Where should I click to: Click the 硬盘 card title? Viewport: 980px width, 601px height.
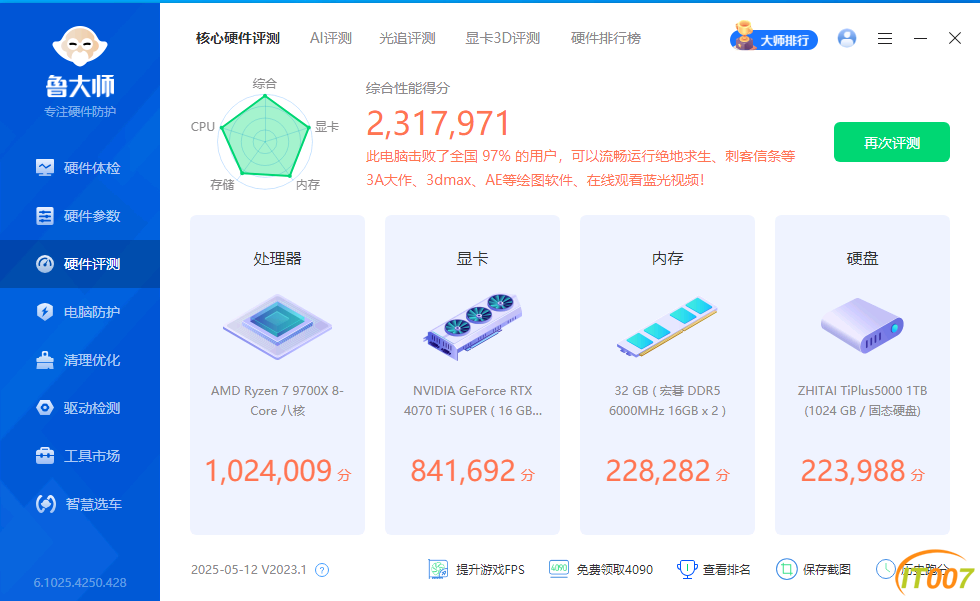862,259
